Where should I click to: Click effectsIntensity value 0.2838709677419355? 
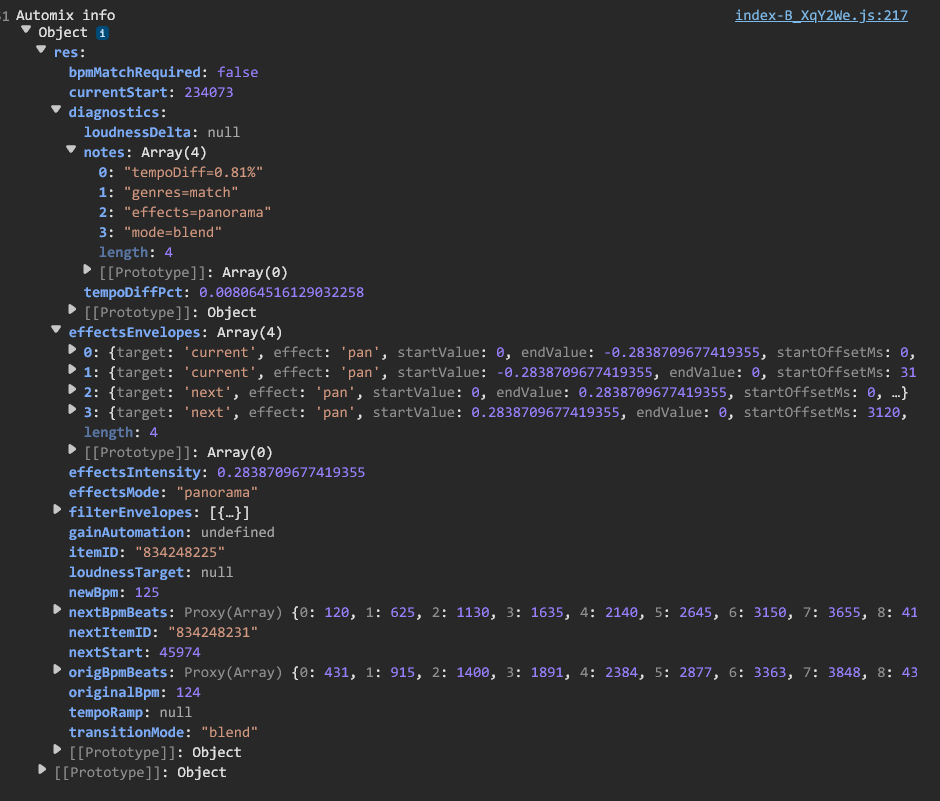click(x=291, y=472)
